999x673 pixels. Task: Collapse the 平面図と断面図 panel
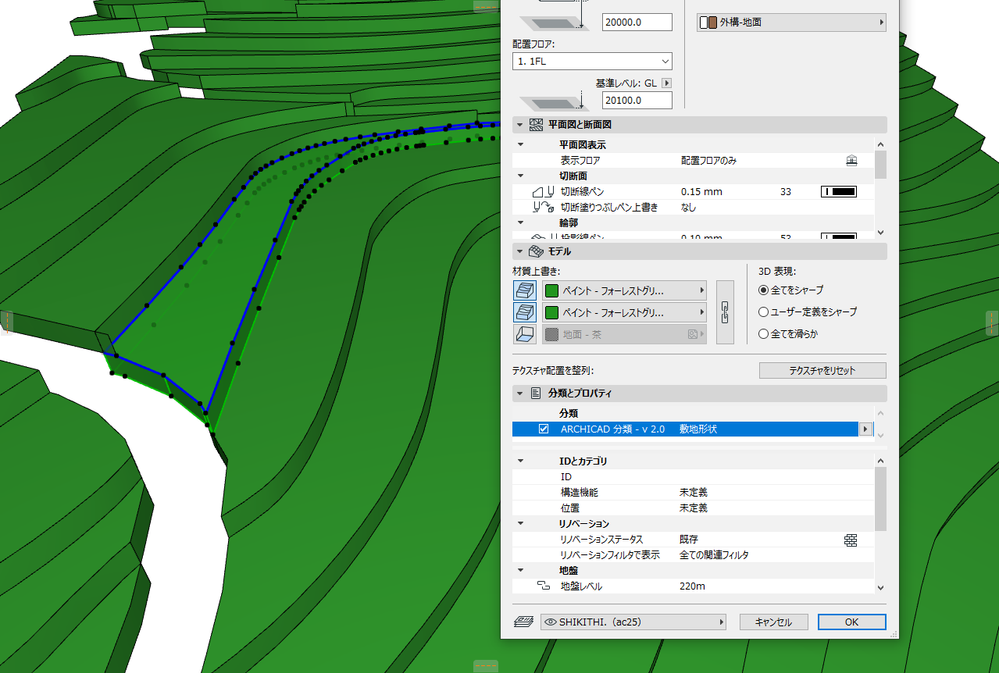coord(520,124)
